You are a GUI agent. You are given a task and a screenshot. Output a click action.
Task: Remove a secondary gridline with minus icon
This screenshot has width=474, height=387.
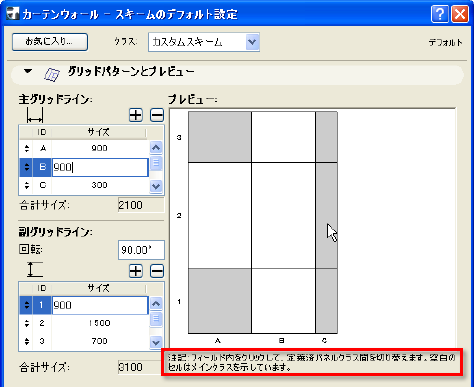(x=157, y=271)
